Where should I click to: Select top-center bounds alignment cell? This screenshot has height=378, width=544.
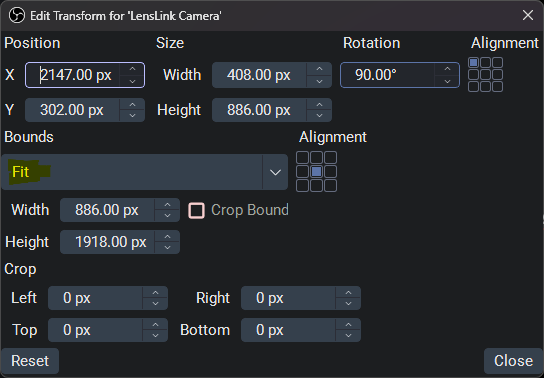[x=316, y=157]
